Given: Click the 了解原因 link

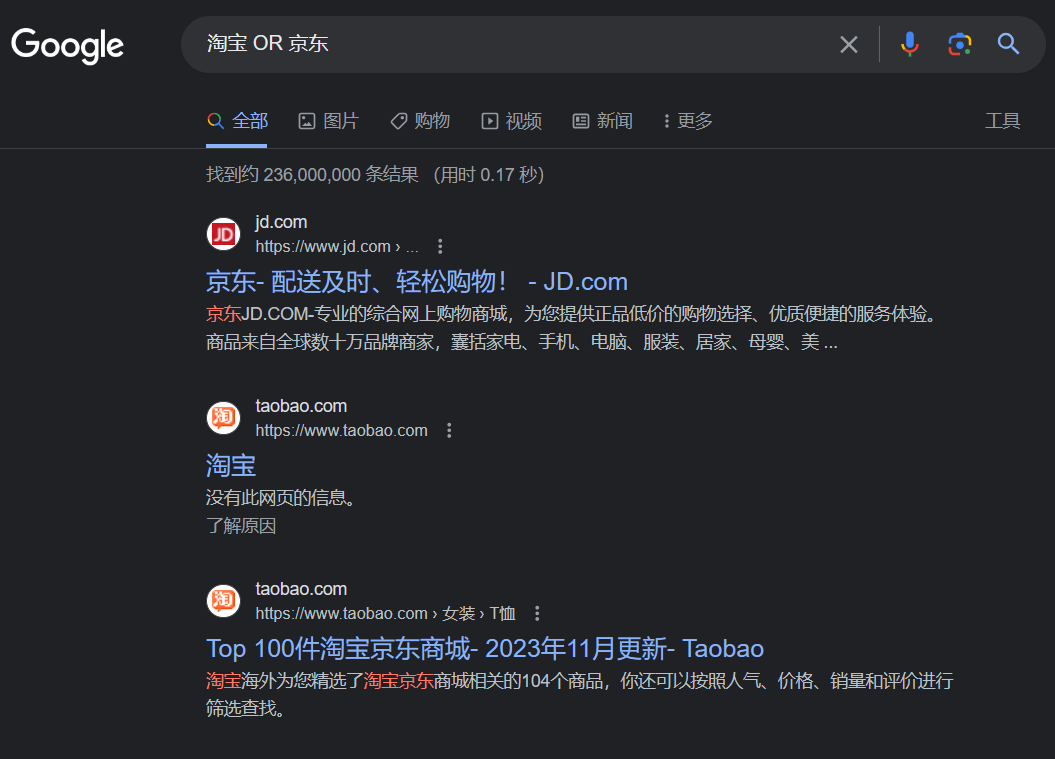Looking at the screenshot, I should pos(241,526).
